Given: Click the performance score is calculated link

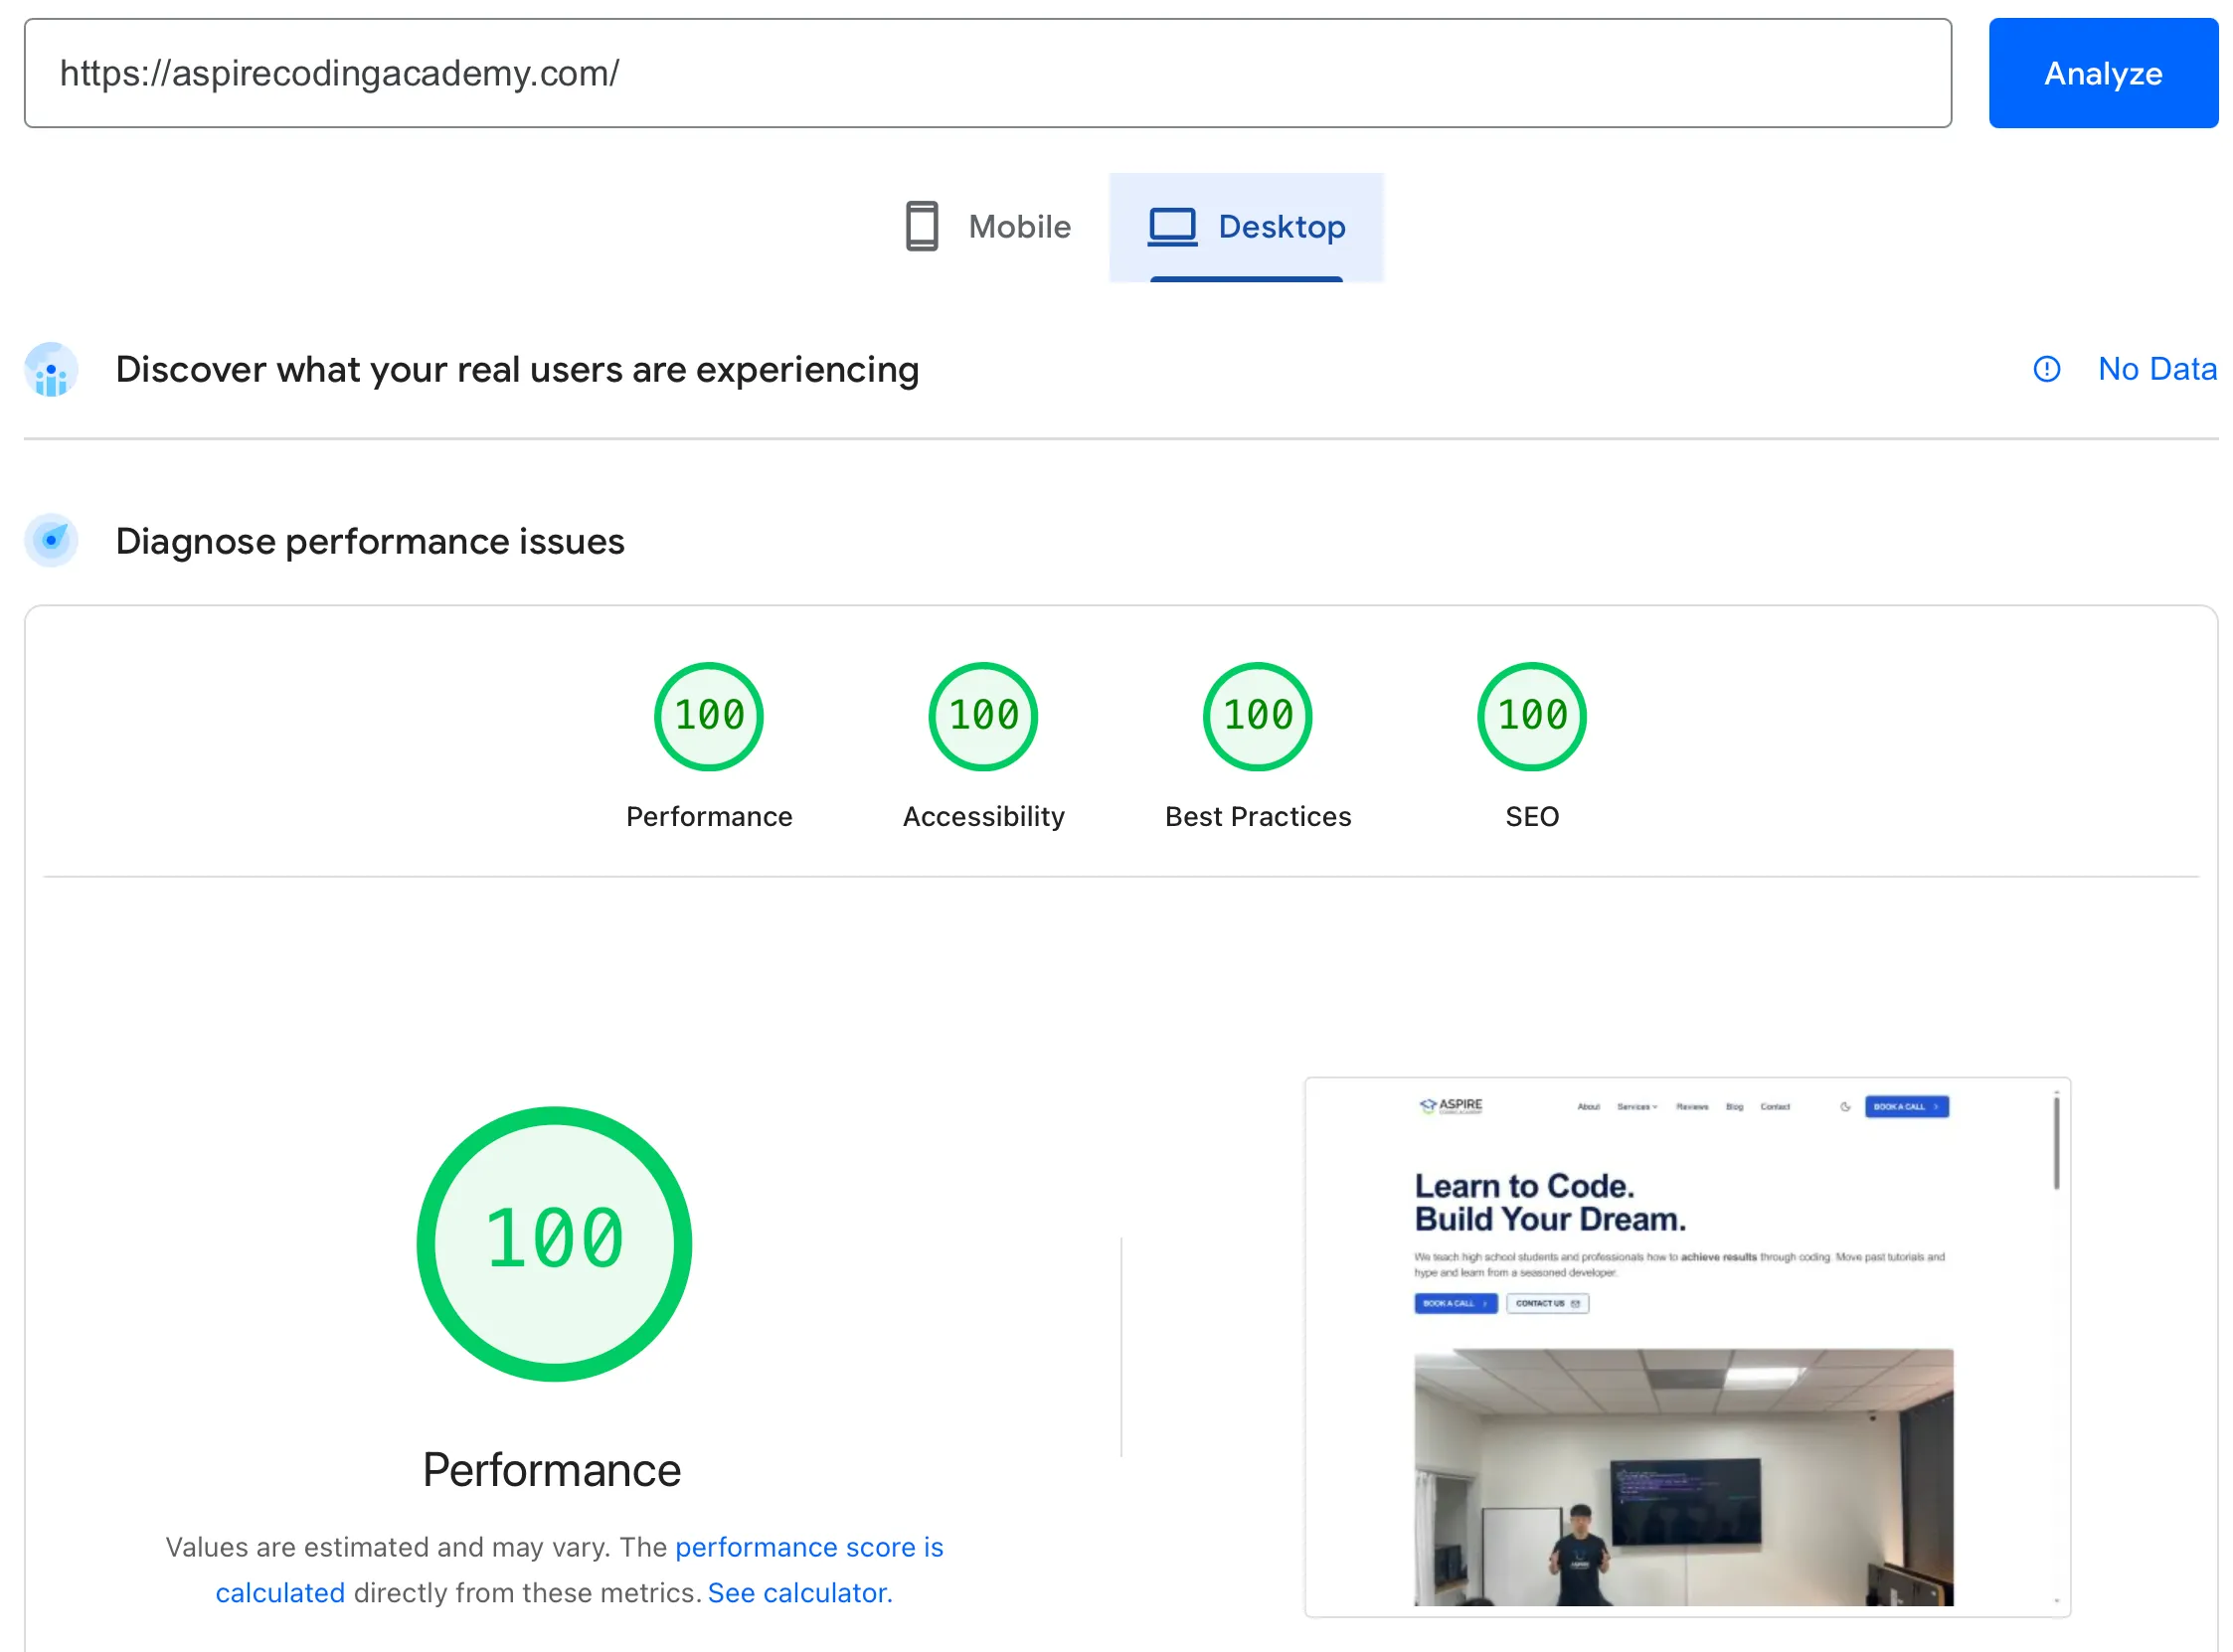Looking at the screenshot, I should 808,1547.
